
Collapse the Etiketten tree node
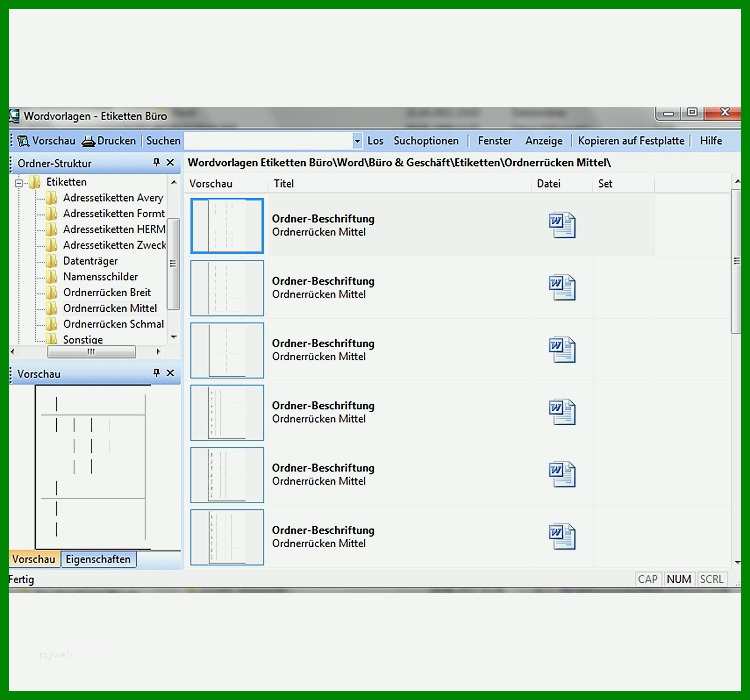coord(19,183)
